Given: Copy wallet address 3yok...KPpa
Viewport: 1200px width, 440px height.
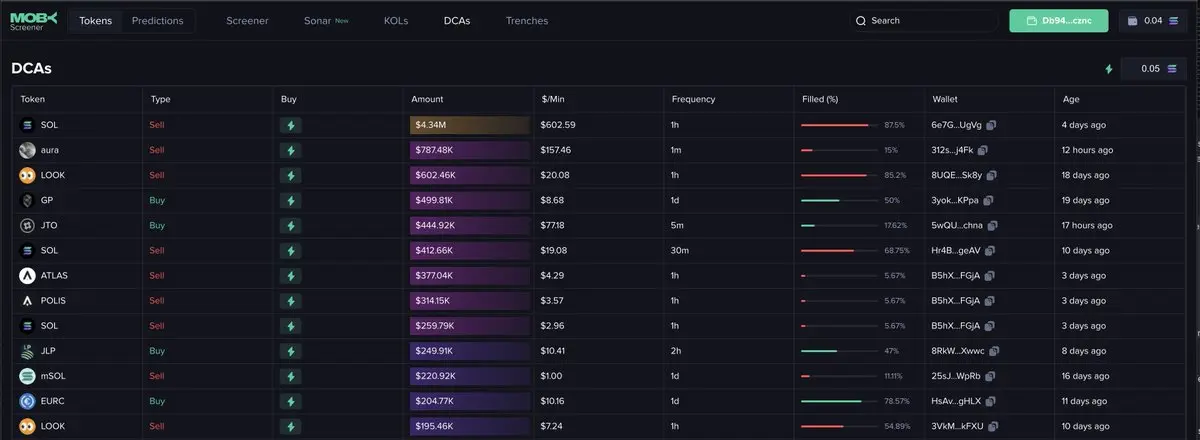Looking at the screenshot, I should click(989, 200).
